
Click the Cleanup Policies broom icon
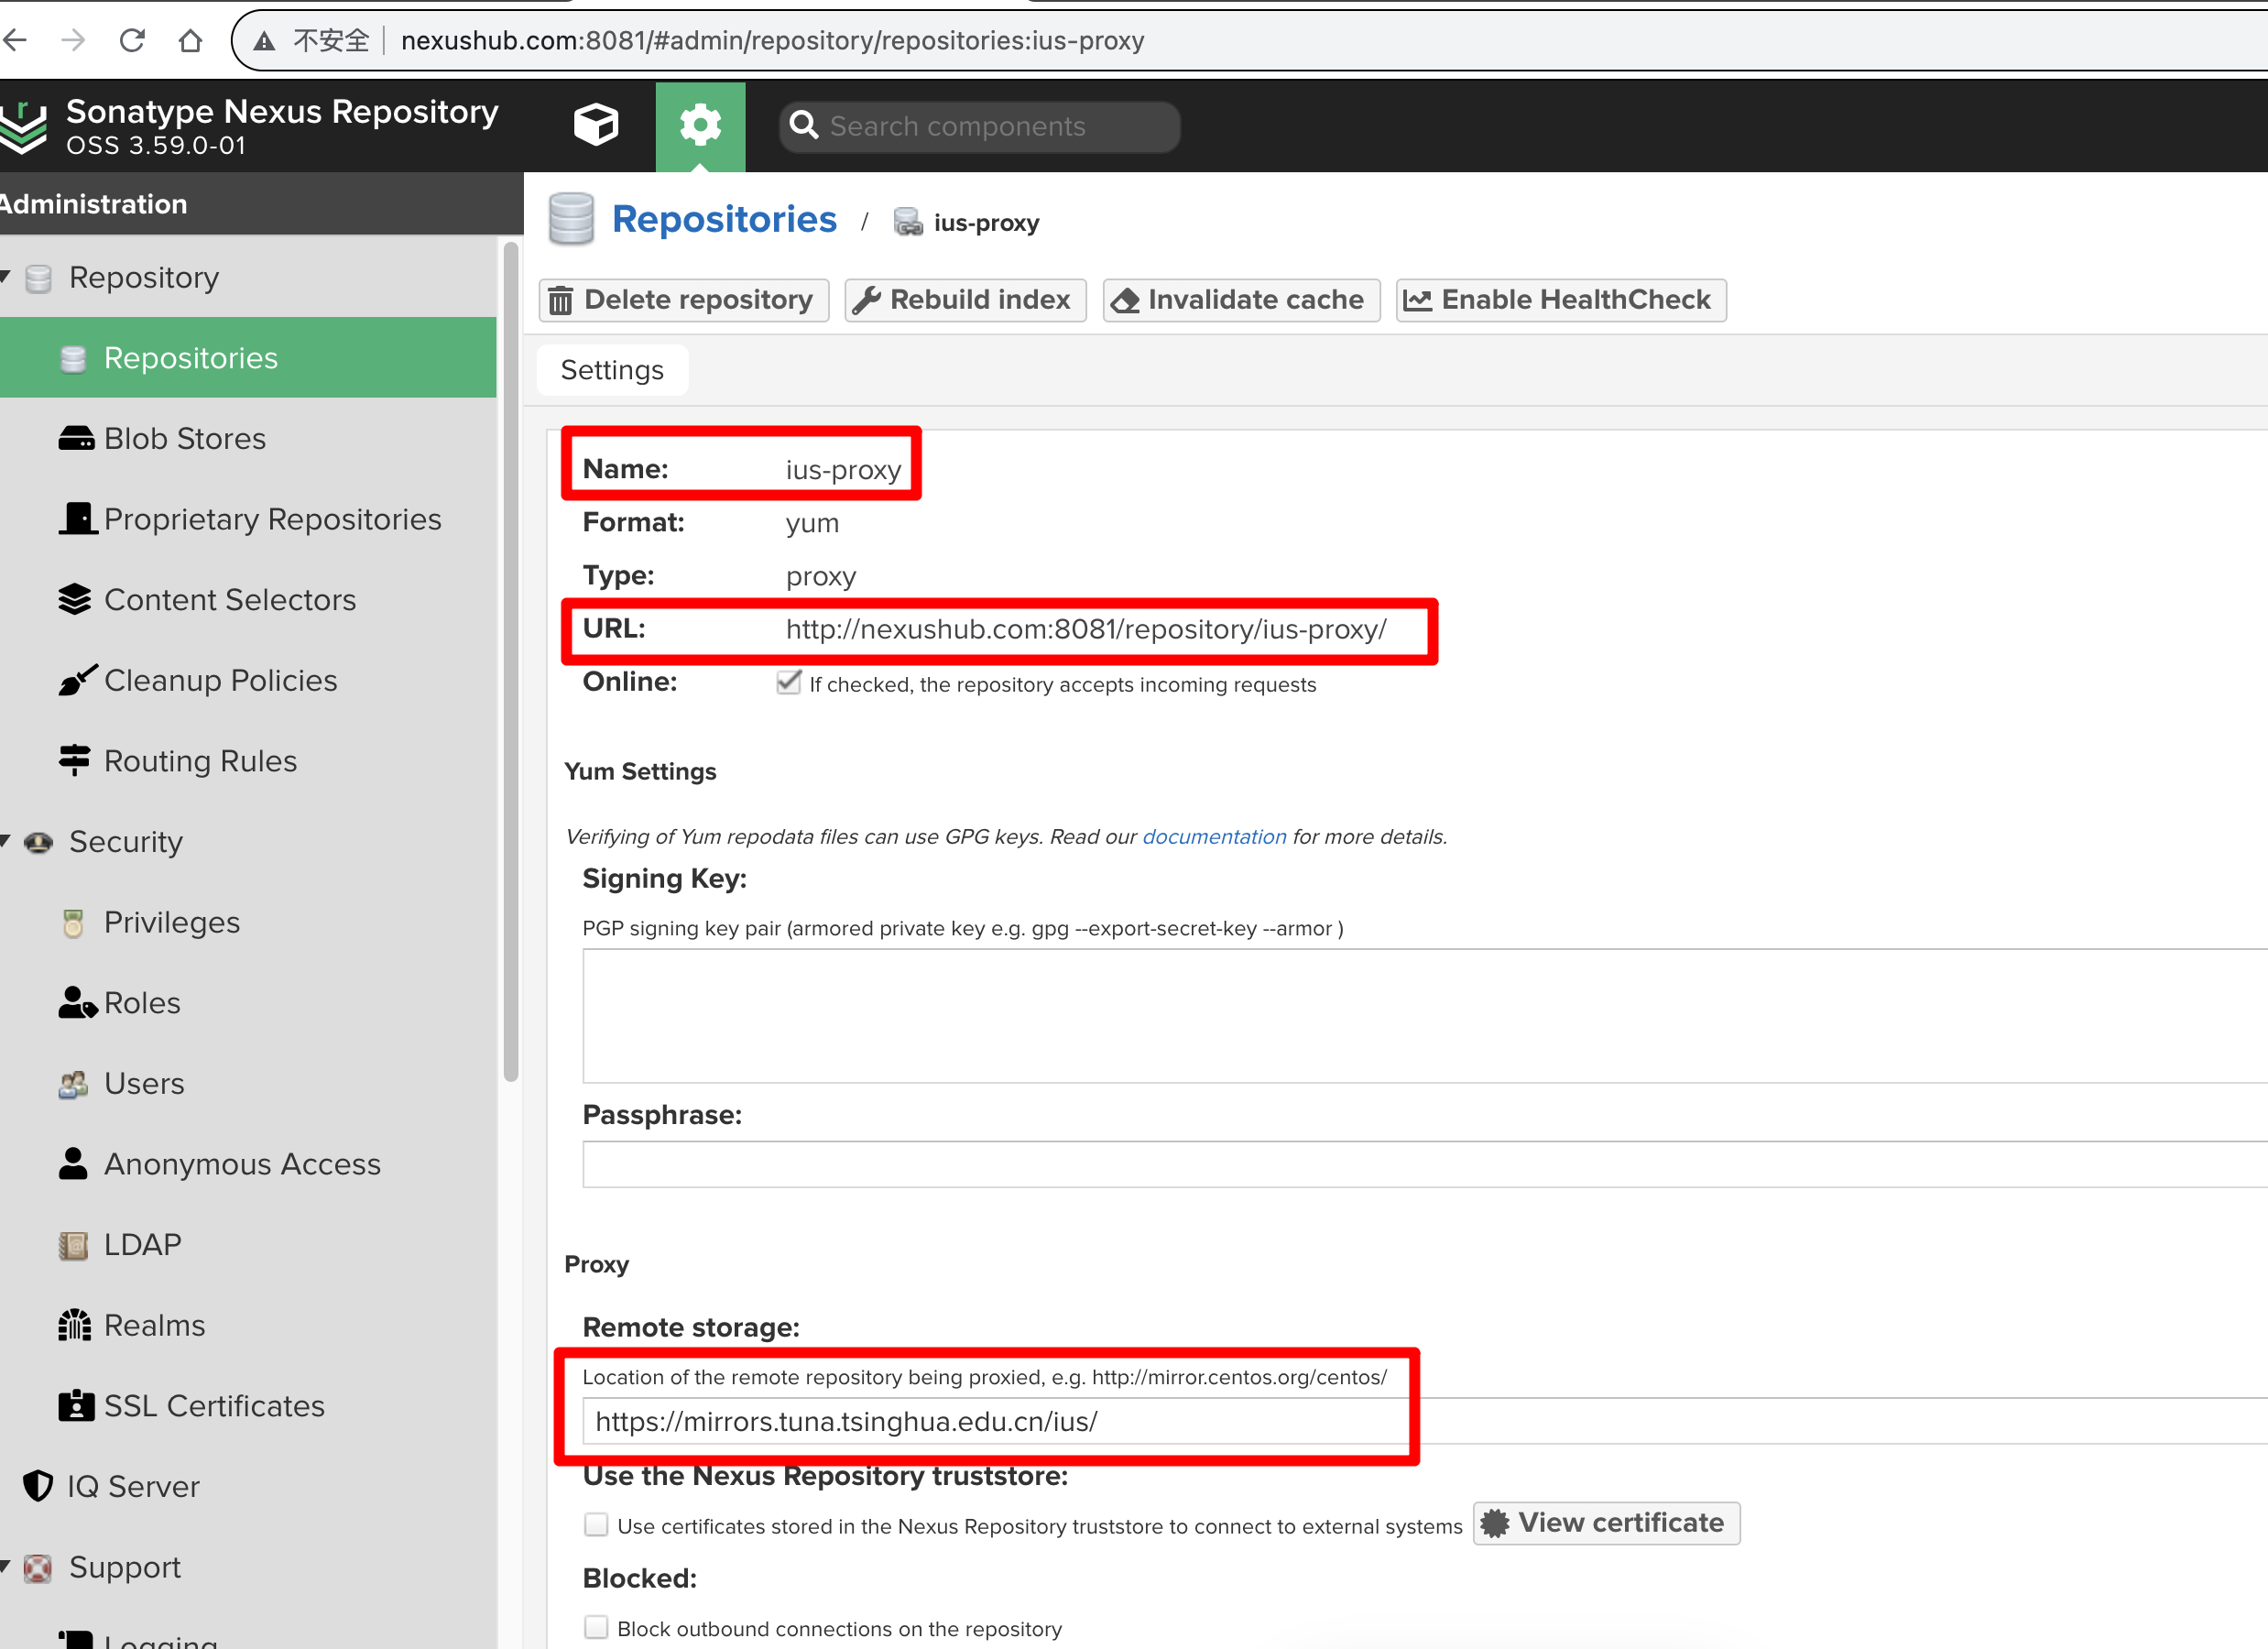(77, 680)
